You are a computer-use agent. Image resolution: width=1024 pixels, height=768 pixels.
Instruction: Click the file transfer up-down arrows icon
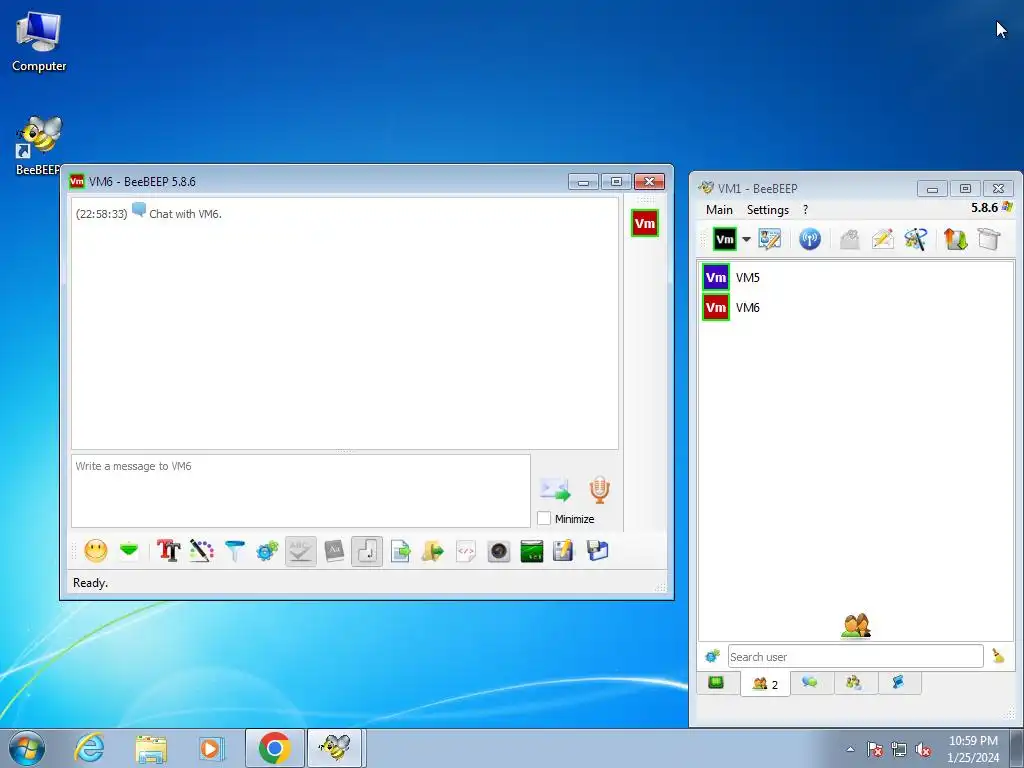pyautogui.click(x=955, y=239)
